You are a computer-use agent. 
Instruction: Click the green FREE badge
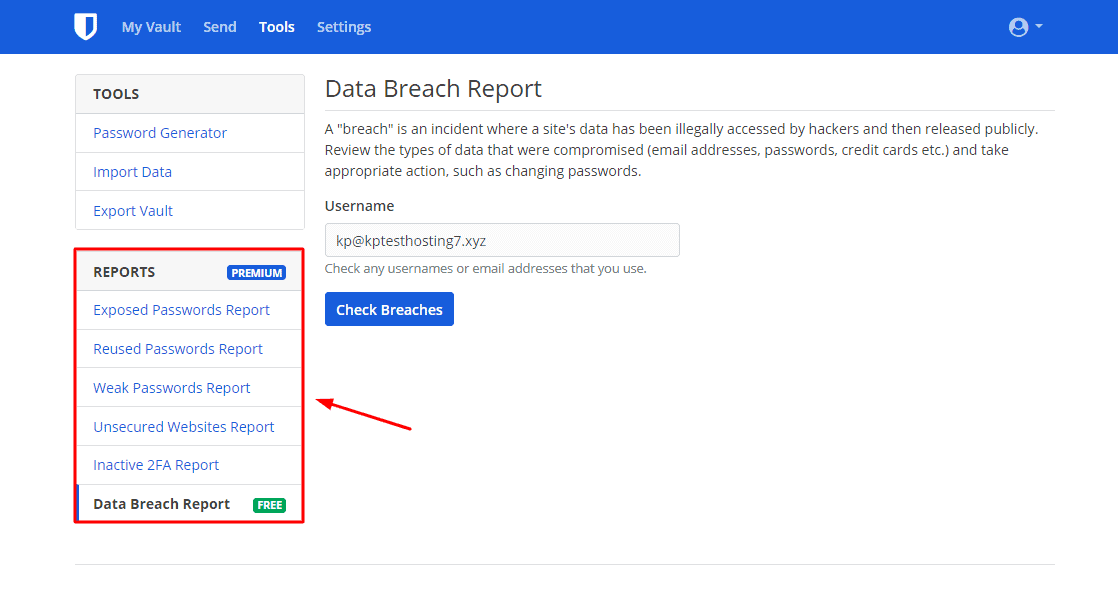(270, 505)
